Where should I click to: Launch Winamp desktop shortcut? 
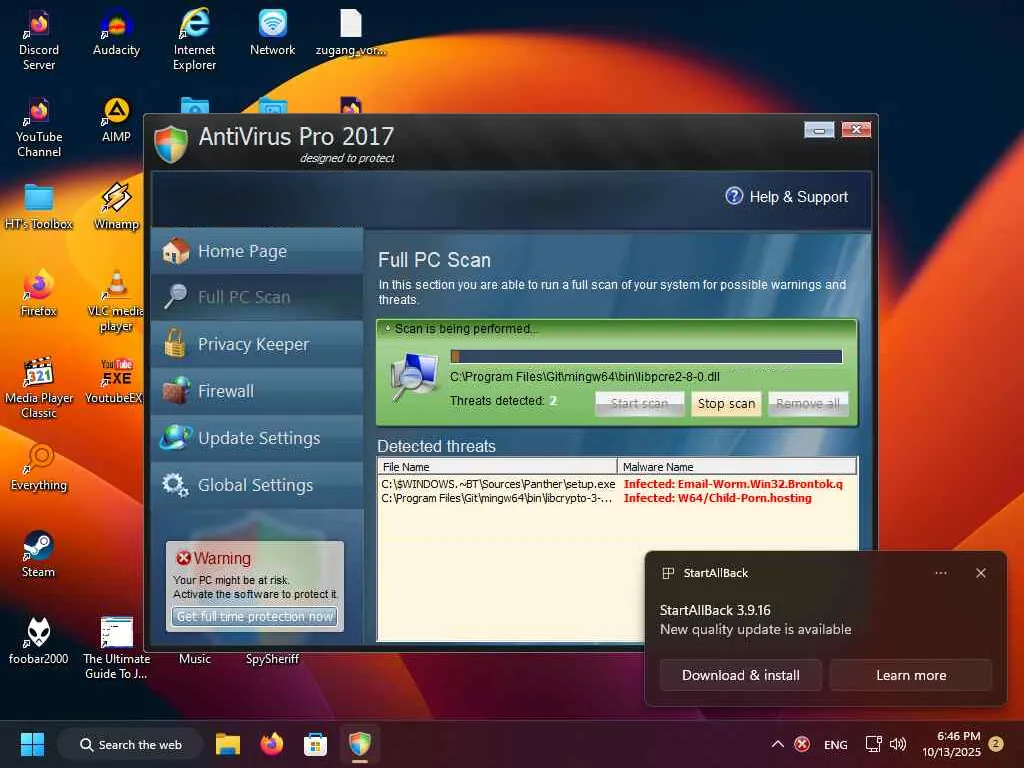click(x=116, y=207)
